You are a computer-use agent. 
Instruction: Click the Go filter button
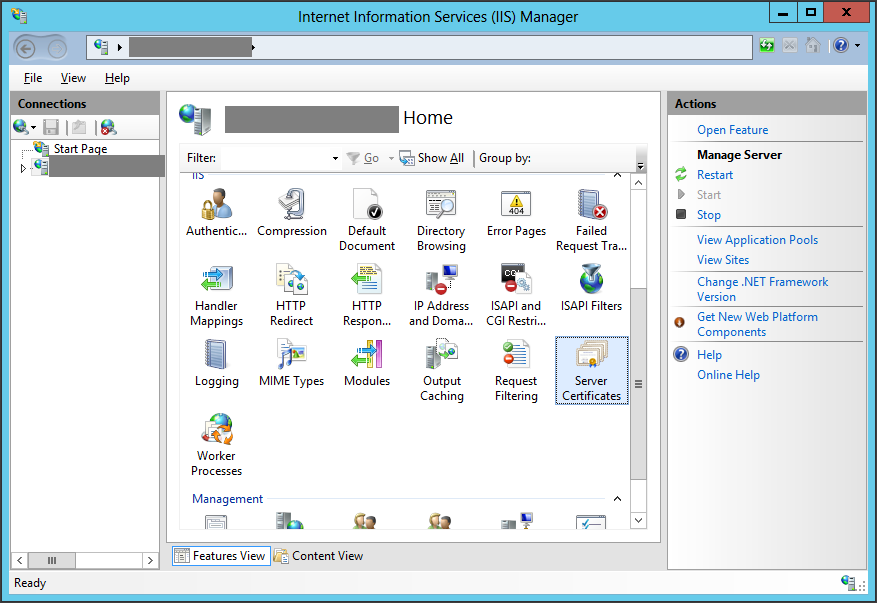(363, 158)
